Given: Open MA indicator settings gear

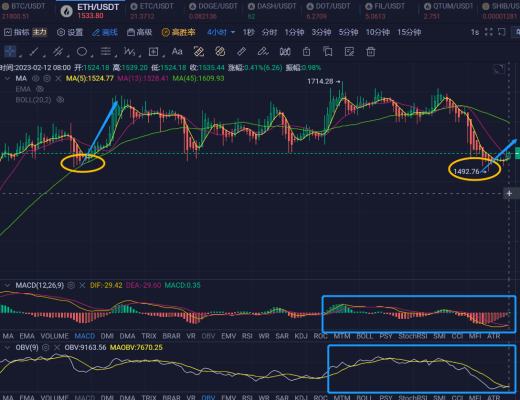Looking at the screenshot, I should click(47, 78).
